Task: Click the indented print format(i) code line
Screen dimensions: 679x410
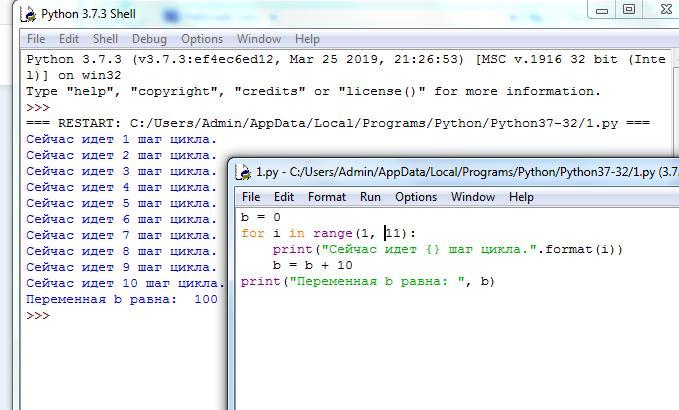Action: click(x=447, y=250)
